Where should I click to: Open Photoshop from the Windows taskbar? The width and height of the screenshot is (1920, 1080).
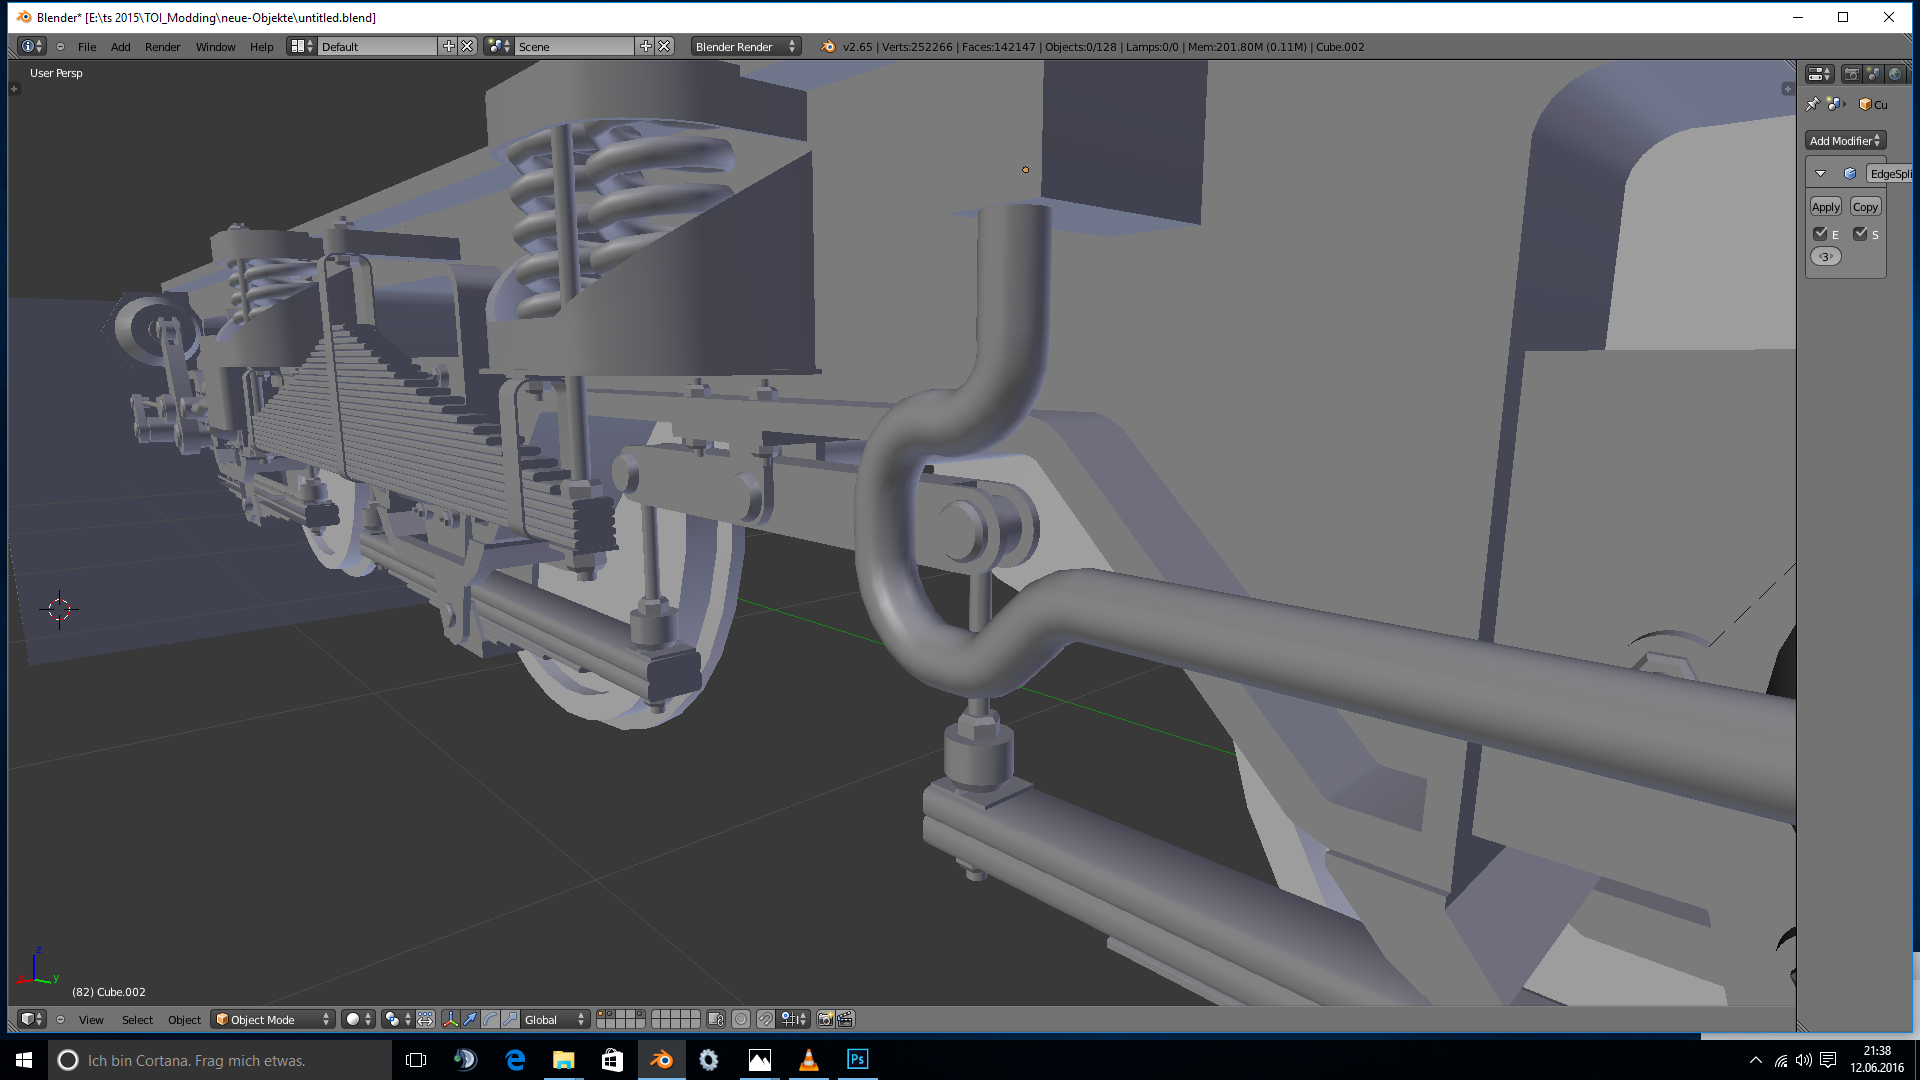(857, 1060)
